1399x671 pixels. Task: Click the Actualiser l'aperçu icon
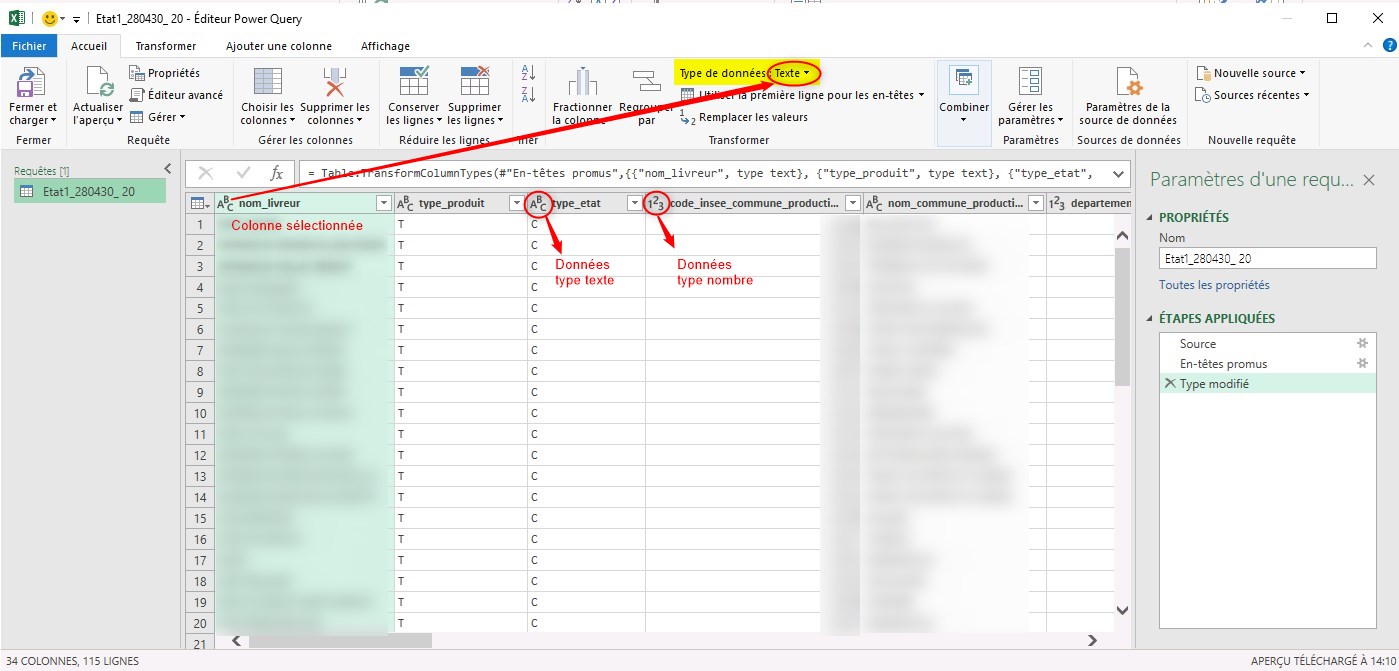[x=98, y=82]
